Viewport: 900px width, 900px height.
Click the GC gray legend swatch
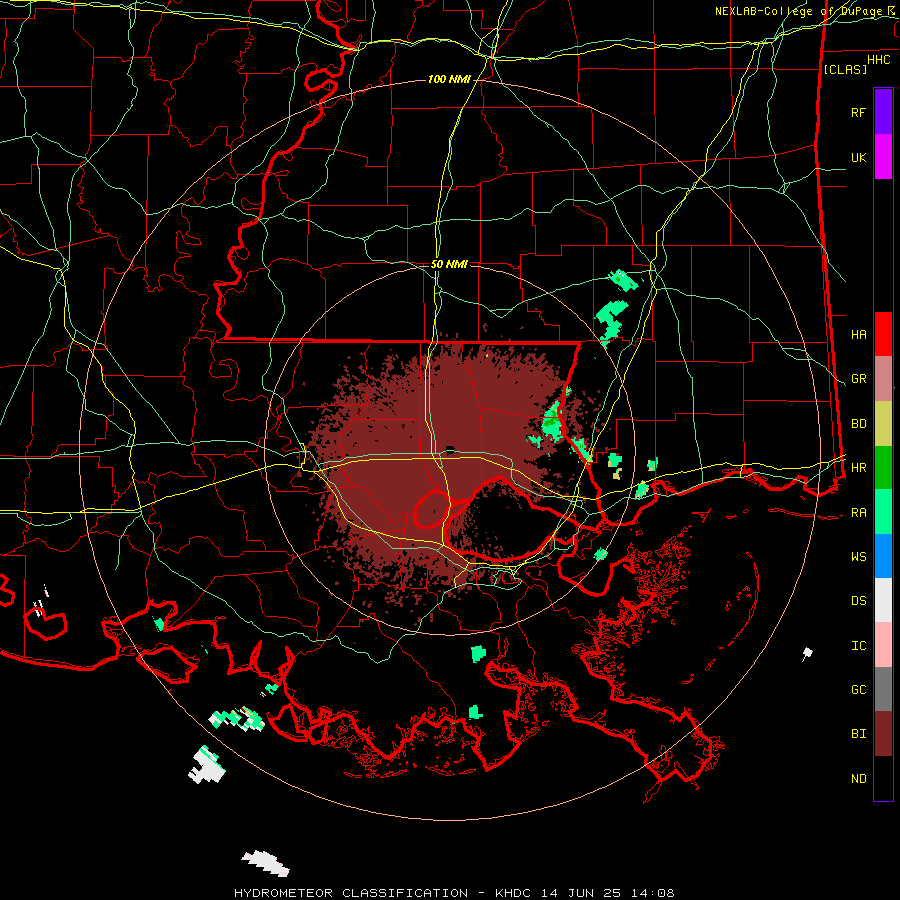point(883,689)
